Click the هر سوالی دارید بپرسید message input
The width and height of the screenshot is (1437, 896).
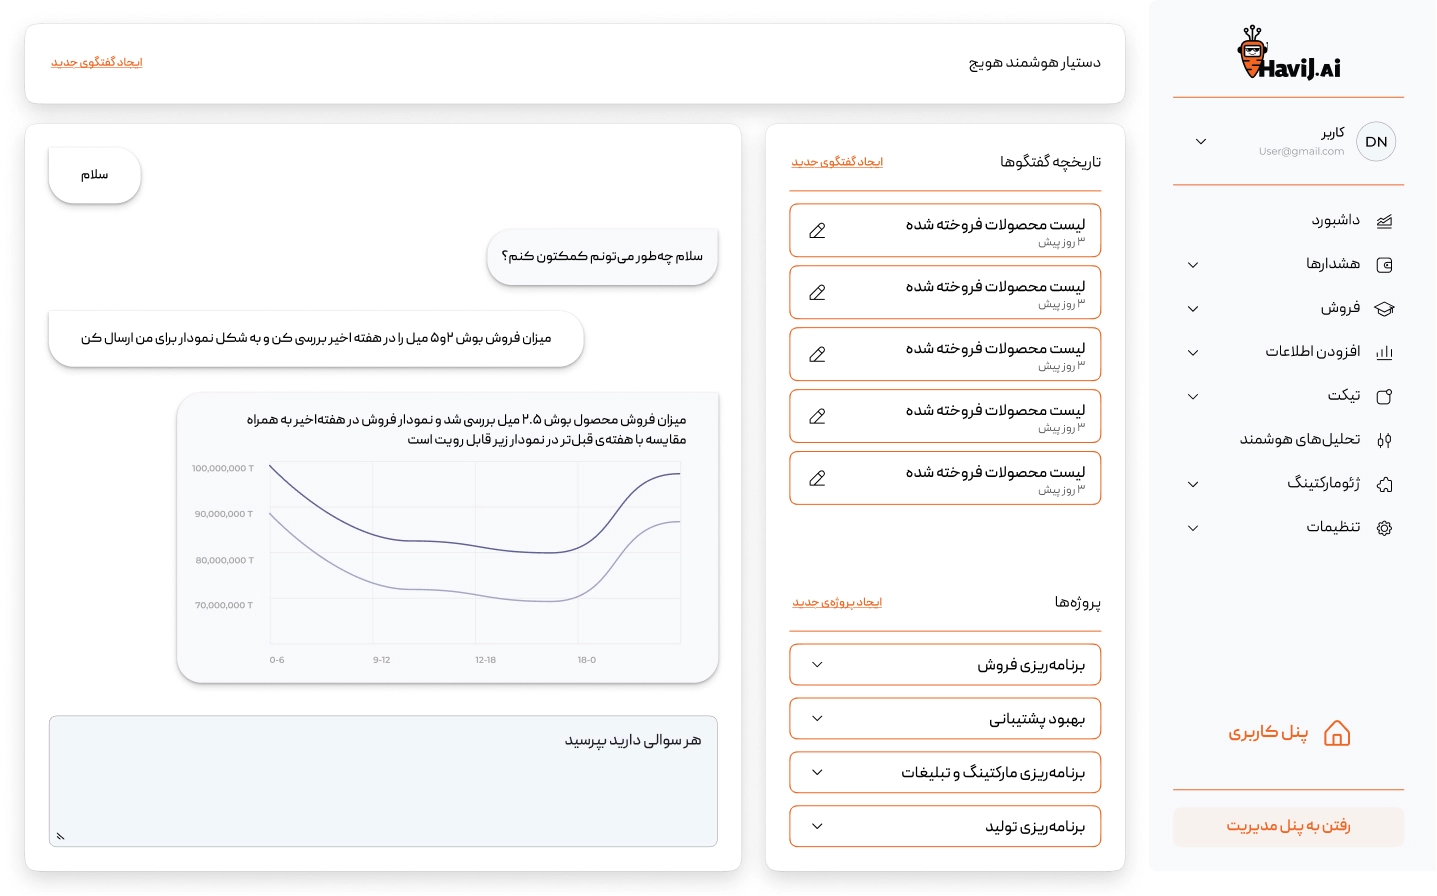point(383,780)
